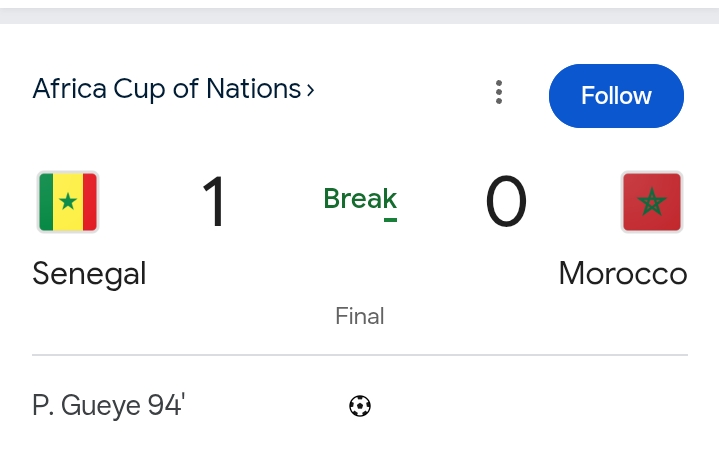
Task: Expand the chevron beside Africa Cup of Nations
Action: click(x=310, y=90)
